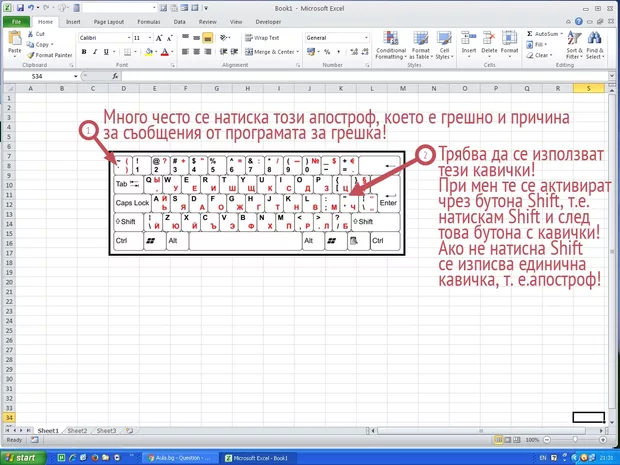Open the File tab
Viewport: 620px width, 465px height.
click(x=16, y=22)
